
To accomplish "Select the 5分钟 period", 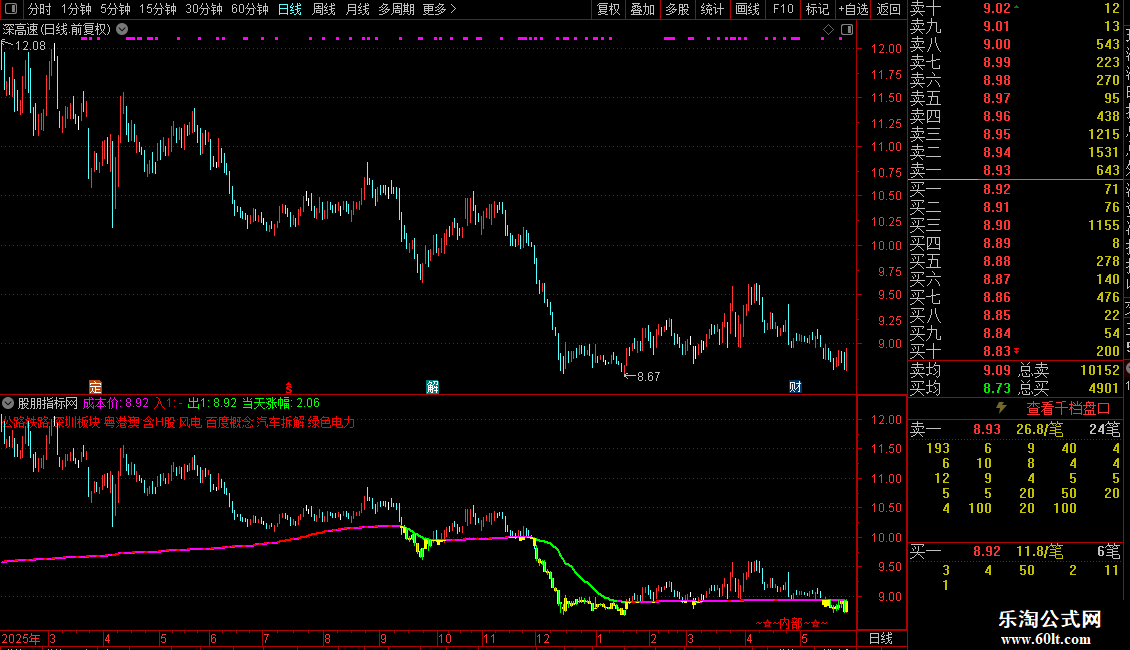I will click(x=115, y=9).
